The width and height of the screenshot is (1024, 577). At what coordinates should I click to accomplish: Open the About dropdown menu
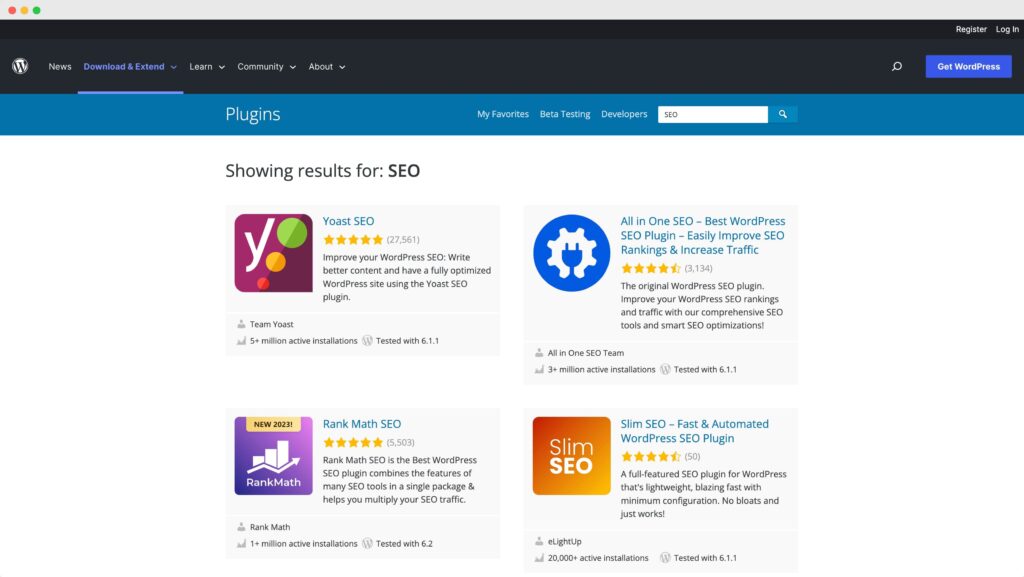[x=327, y=67]
